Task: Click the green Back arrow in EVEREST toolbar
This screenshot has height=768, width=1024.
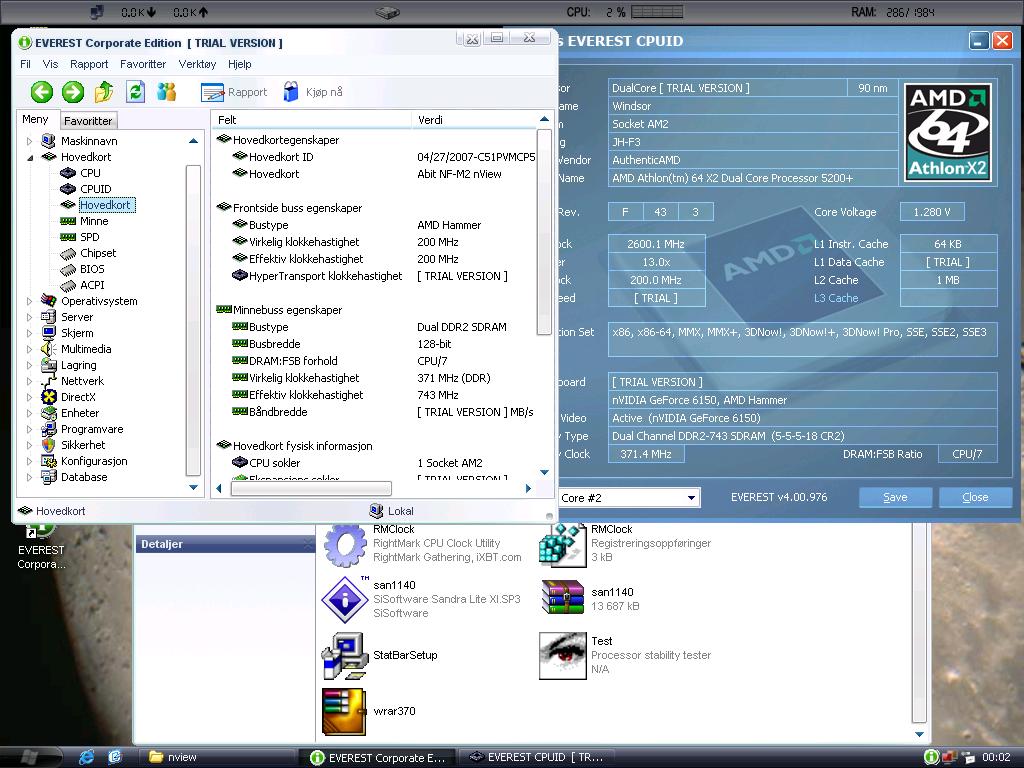Action: coord(42,92)
